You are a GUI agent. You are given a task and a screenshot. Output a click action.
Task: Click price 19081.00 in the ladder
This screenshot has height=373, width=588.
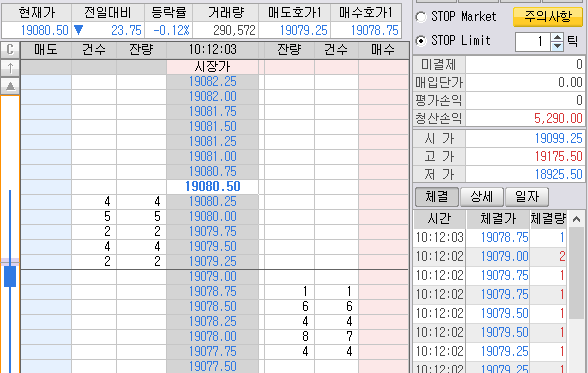click(x=213, y=157)
